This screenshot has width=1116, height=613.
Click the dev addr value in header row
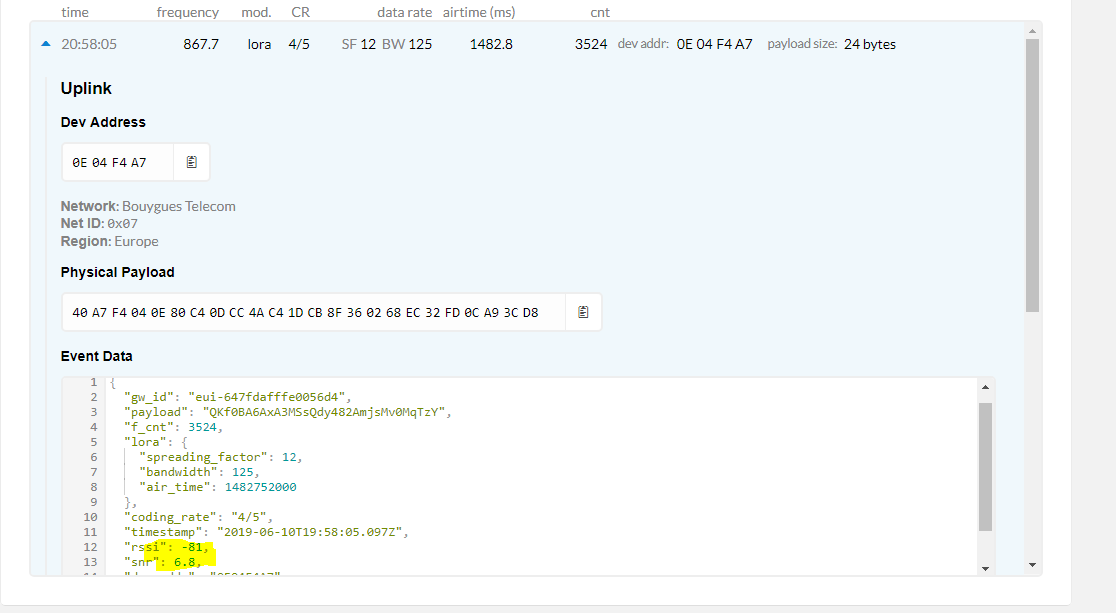point(715,44)
